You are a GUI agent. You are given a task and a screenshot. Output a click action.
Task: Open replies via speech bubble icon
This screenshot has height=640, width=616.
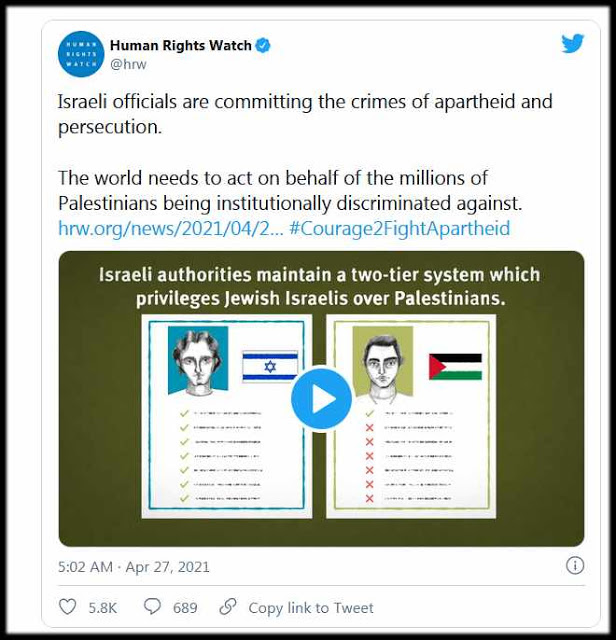(x=152, y=607)
